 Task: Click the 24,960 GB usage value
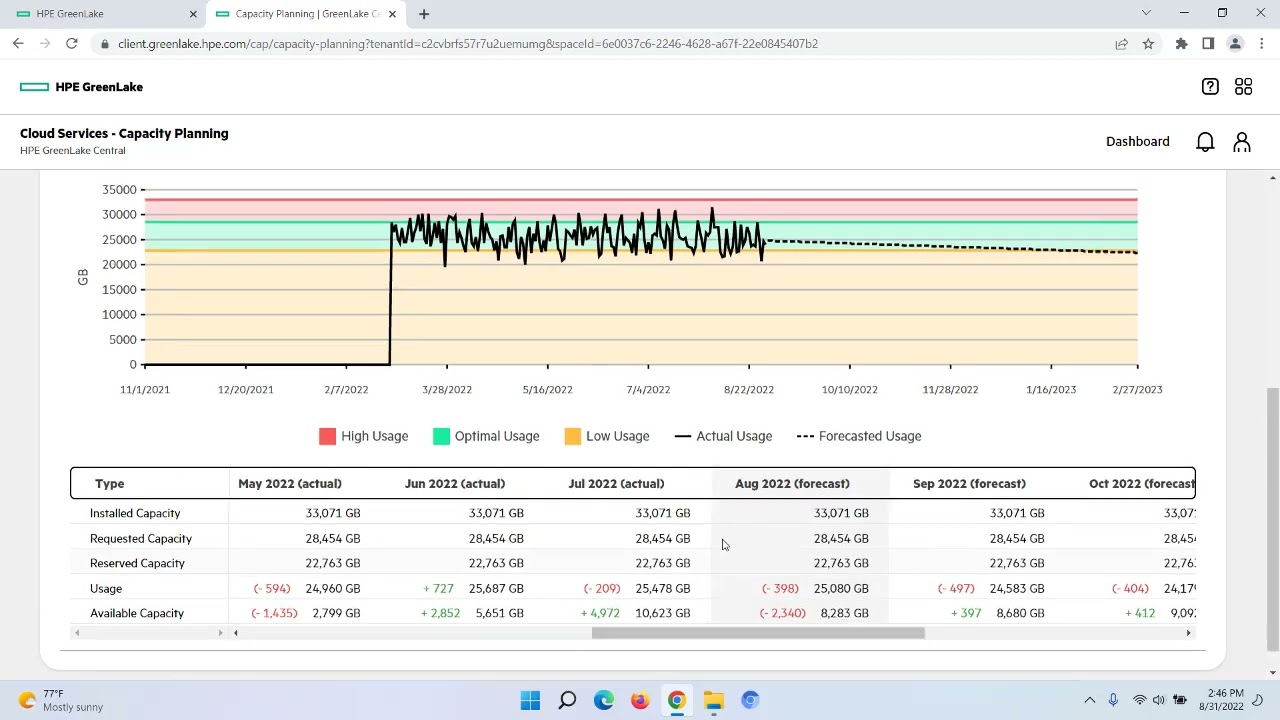[x=333, y=589]
